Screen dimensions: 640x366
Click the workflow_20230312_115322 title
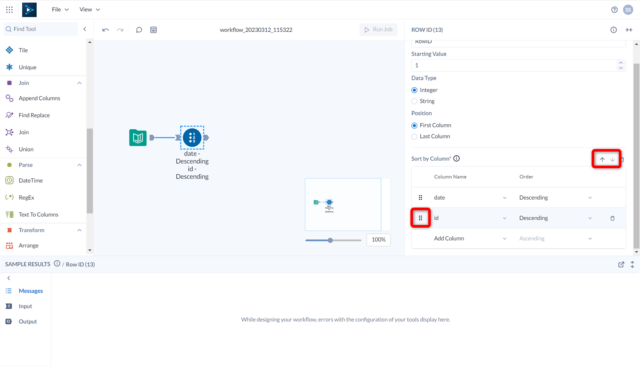click(x=256, y=30)
